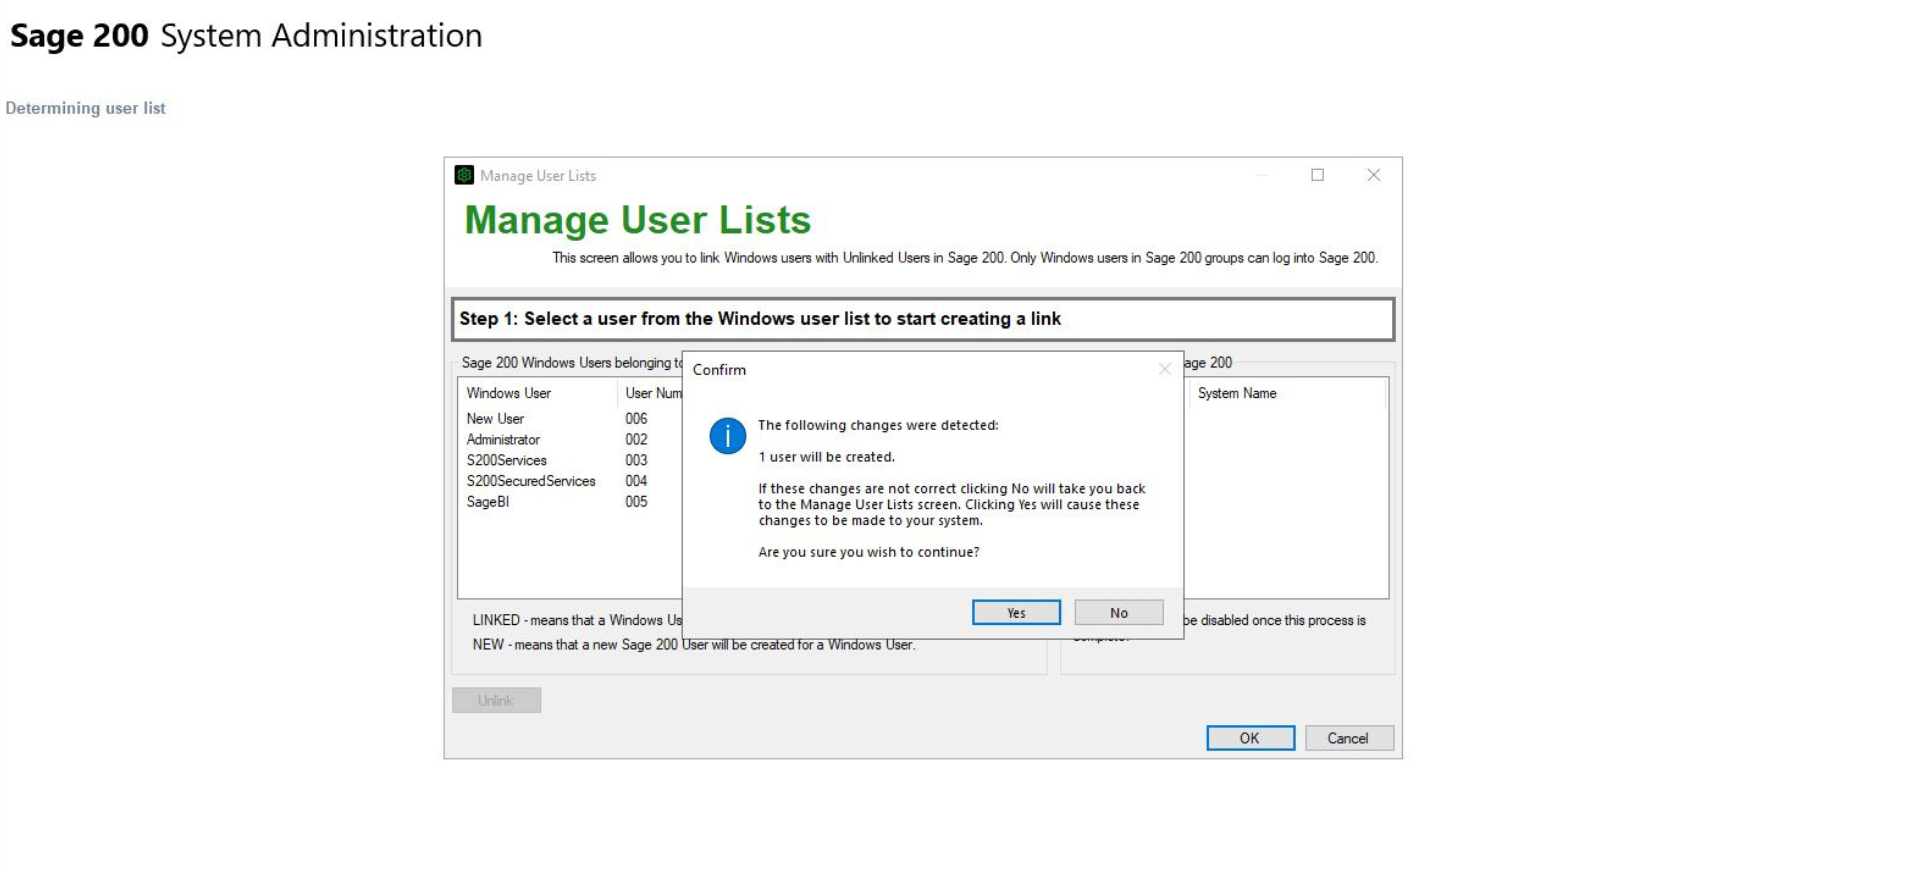This screenshot has width=1920, height=871.
Task: Click the 'Step 1' instruction banner
Action: pyautogui.click(x=922, y=319)
